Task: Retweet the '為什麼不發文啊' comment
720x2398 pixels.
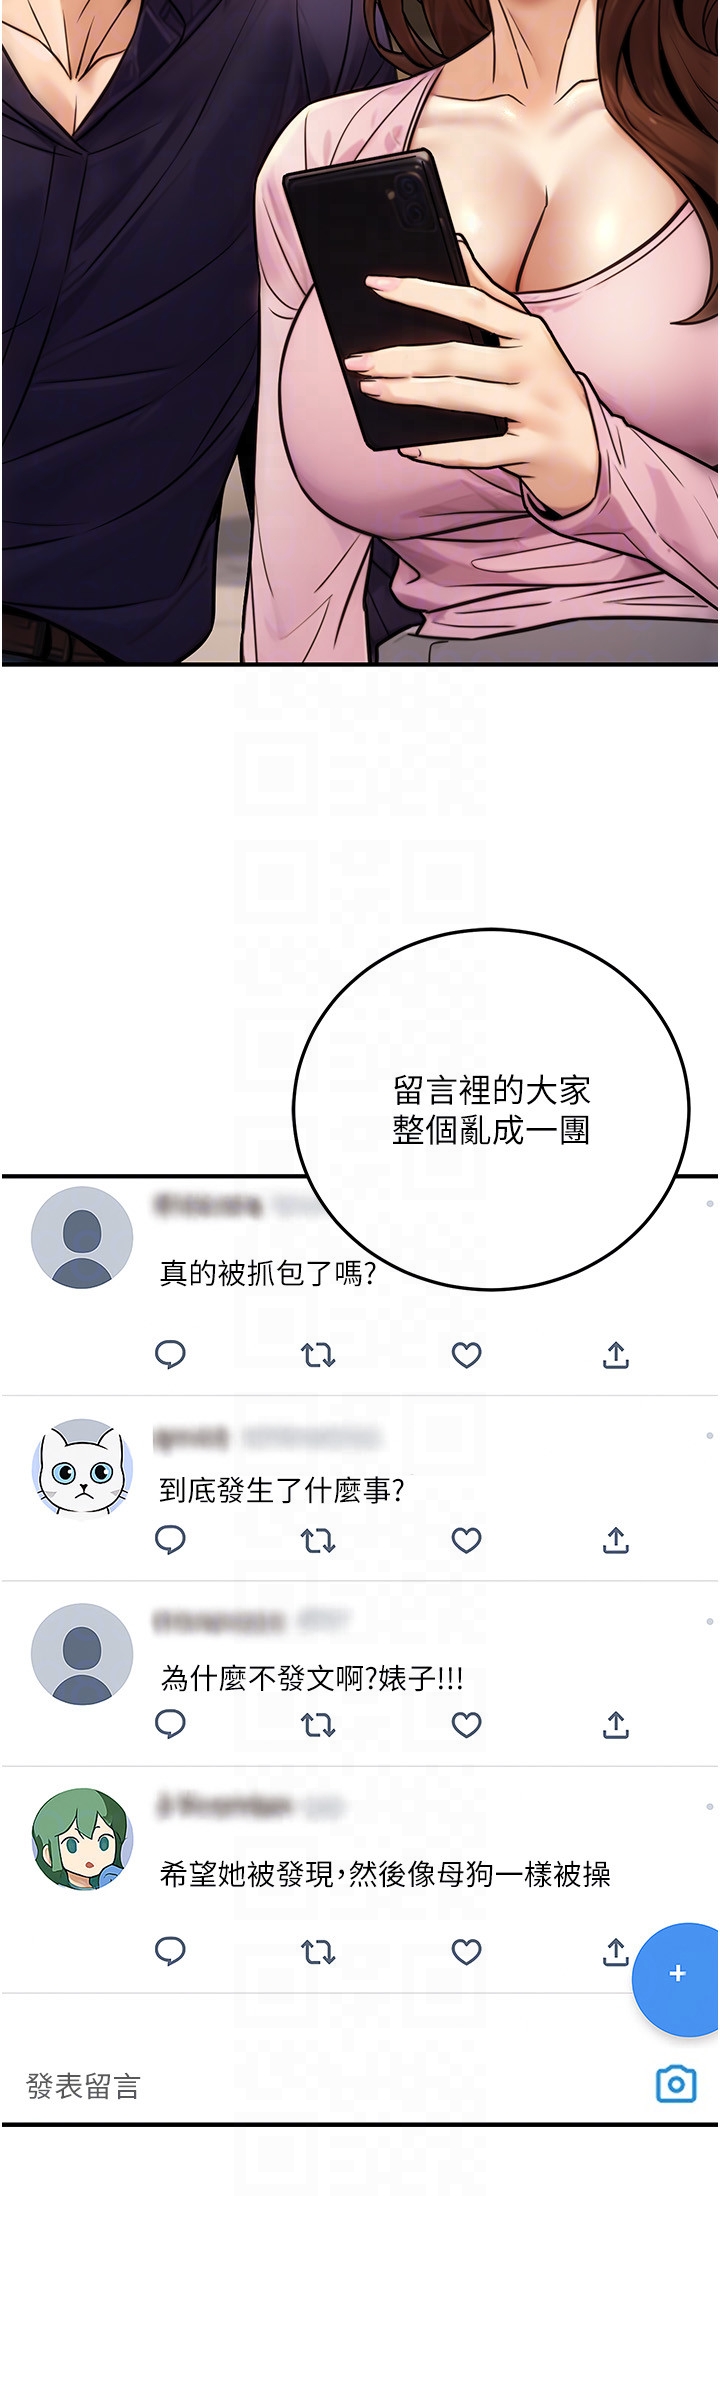Action: click(x=318, y=1725)
